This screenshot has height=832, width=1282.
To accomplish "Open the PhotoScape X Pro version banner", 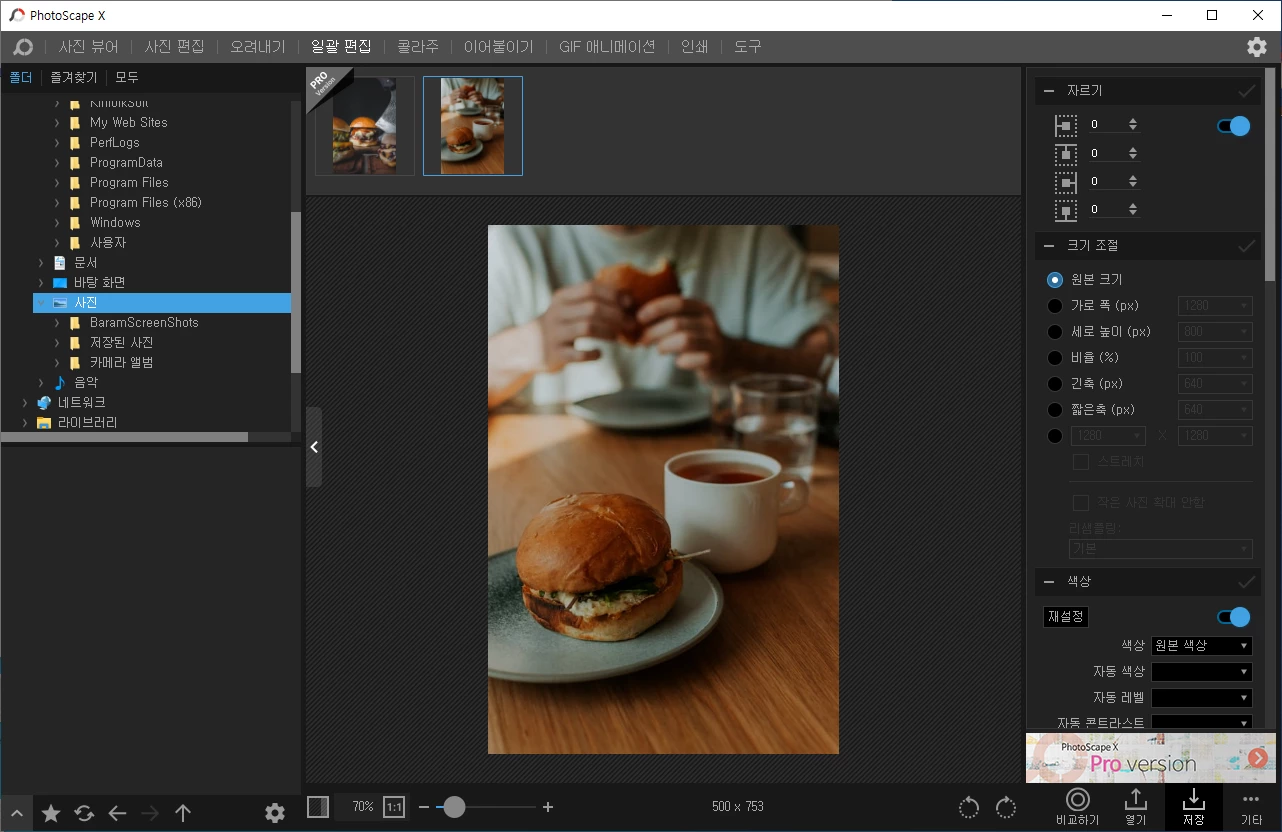I will click(1151, 758).
